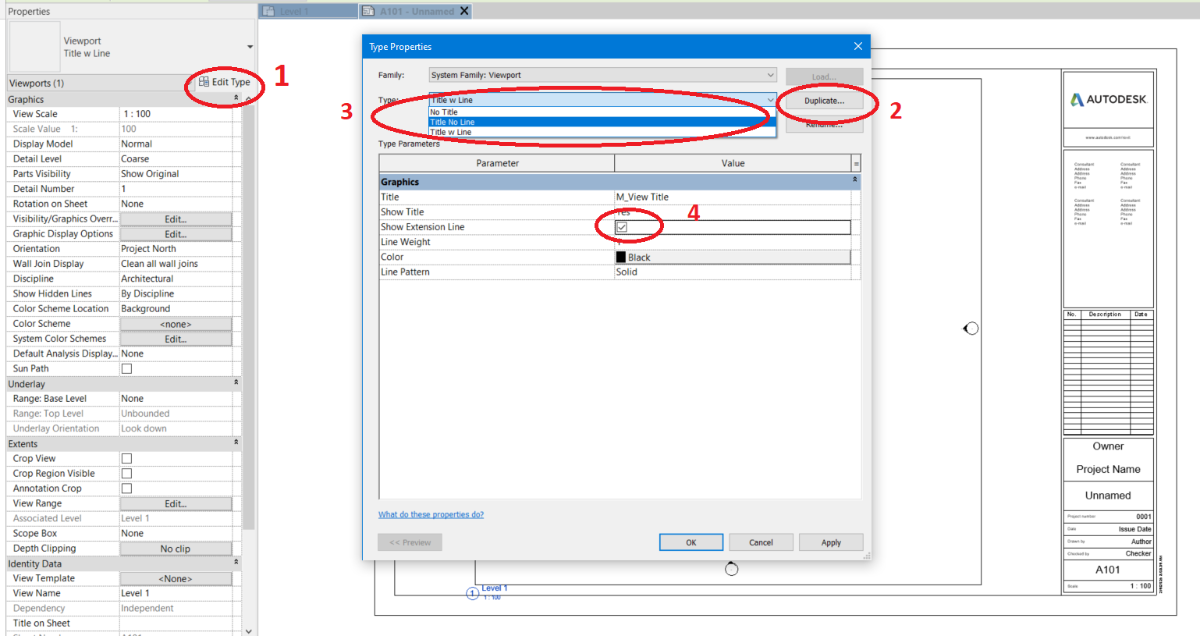Image resolution: width=1200 pixels, height=636 pixels.
Task: Click the M_View Title value cell
Action: pyautogui.click(x=733, y=197)
